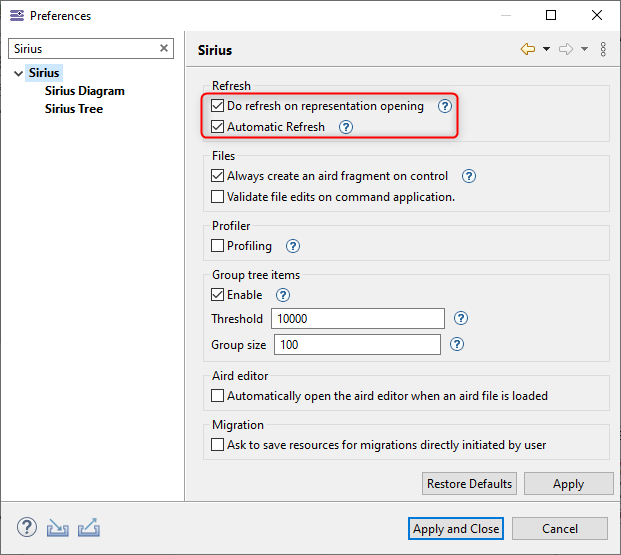Open help for Threshold field
This screenshot has width=621, height=555.
click(461, 319)
